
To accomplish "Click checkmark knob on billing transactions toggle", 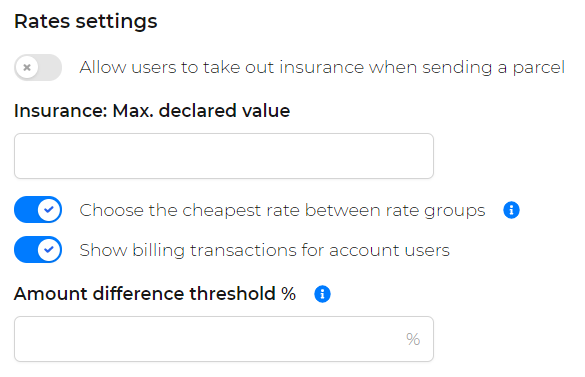I will (x=49, y=250).
